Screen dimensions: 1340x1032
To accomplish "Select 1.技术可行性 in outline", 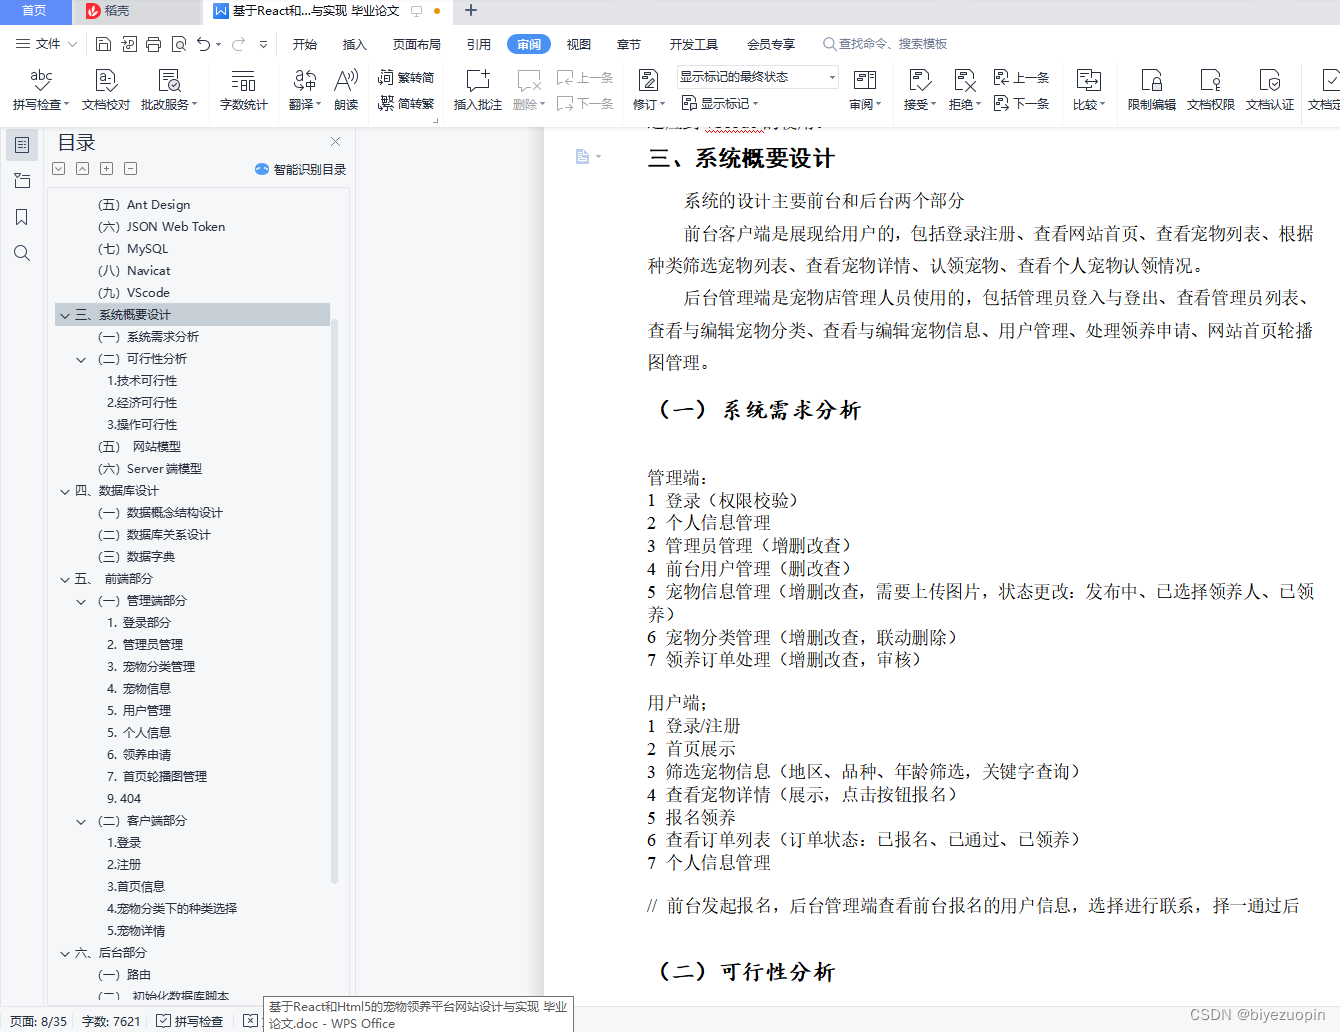I will pyautogui.click(x=142, y=381).
